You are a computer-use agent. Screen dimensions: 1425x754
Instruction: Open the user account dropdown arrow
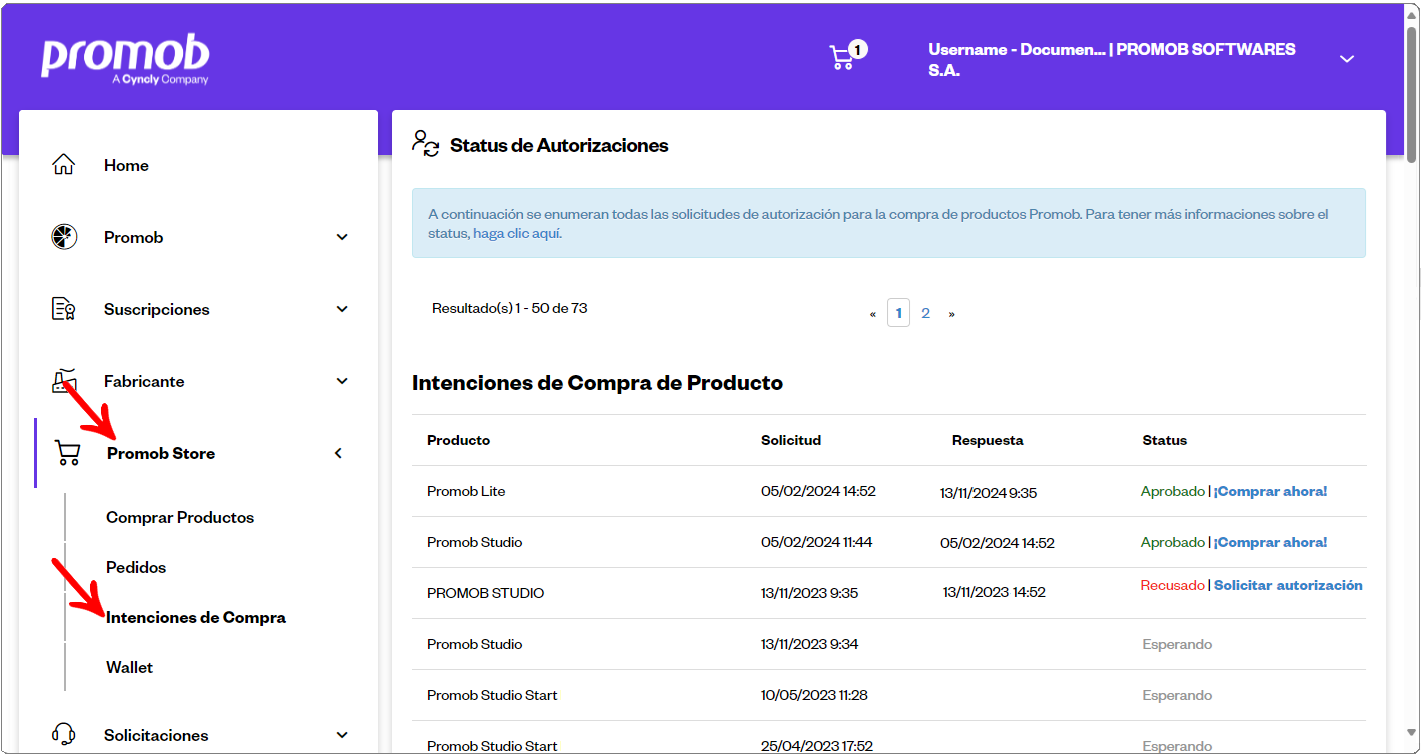[1347, 59]
